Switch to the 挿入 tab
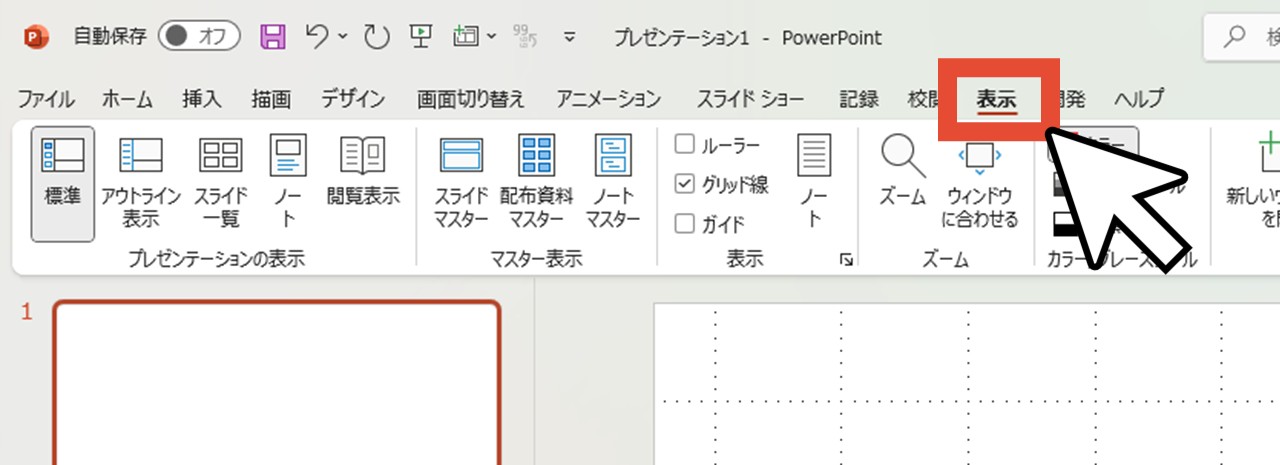 point(201,99)
